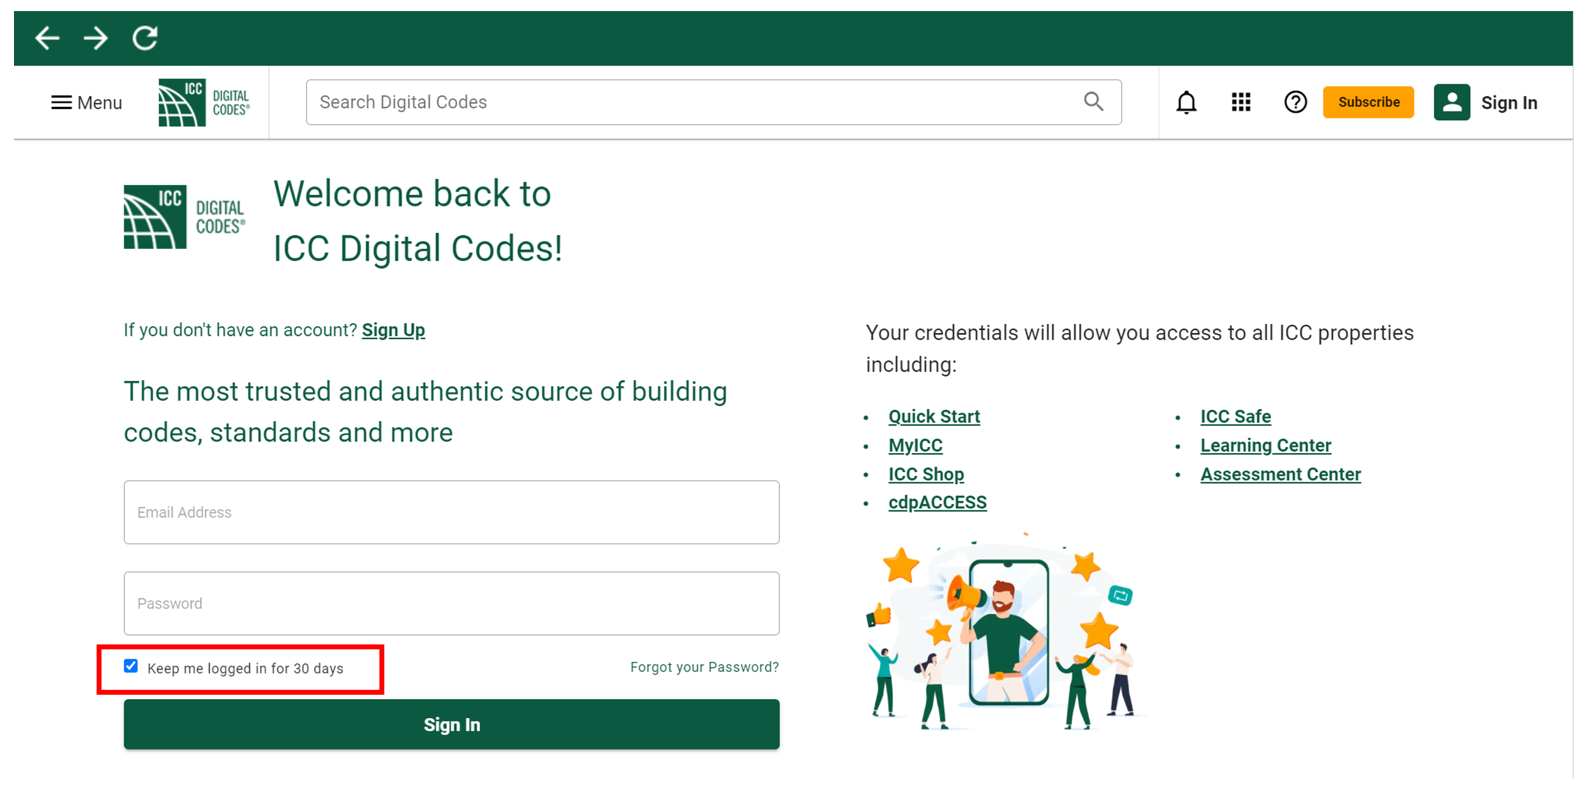Image resolution: width=1592 pixels, height=795 pixels.
Task: Open the apps grid icon
Action: pos(1241,102)
